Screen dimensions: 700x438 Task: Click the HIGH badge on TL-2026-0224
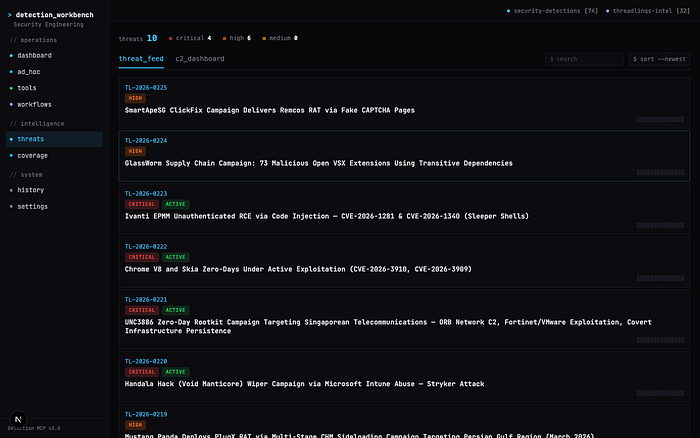pyautogui.click(x=135, y=151)
